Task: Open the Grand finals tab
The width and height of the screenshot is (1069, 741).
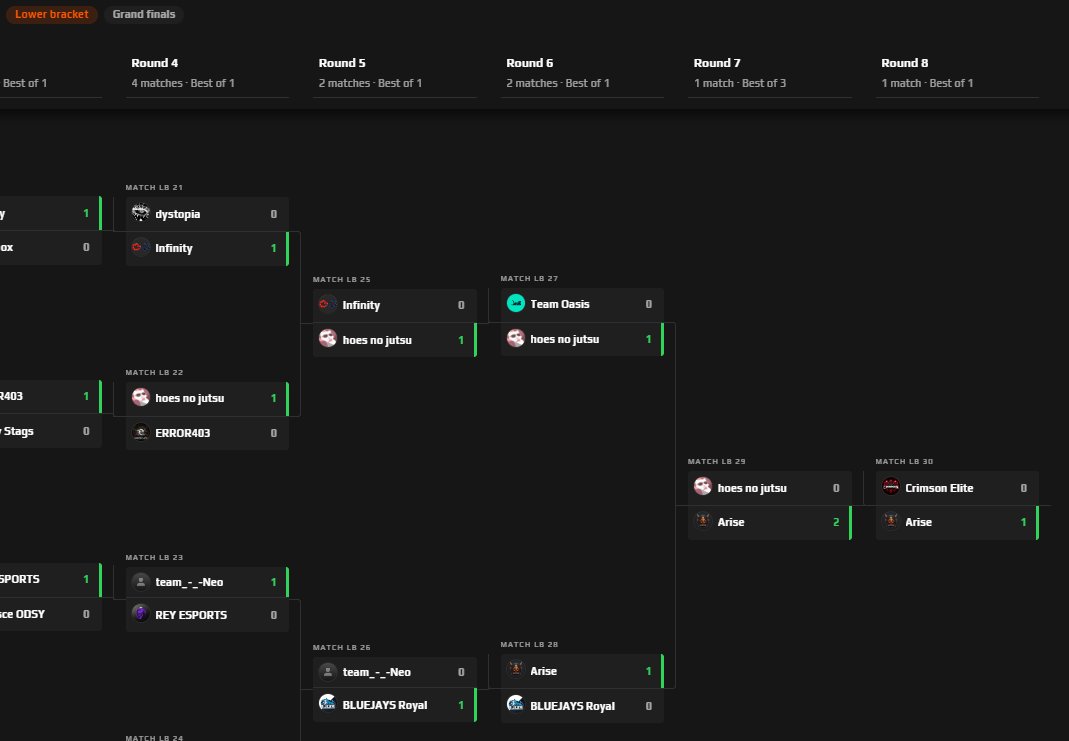Action: (144, 14)
